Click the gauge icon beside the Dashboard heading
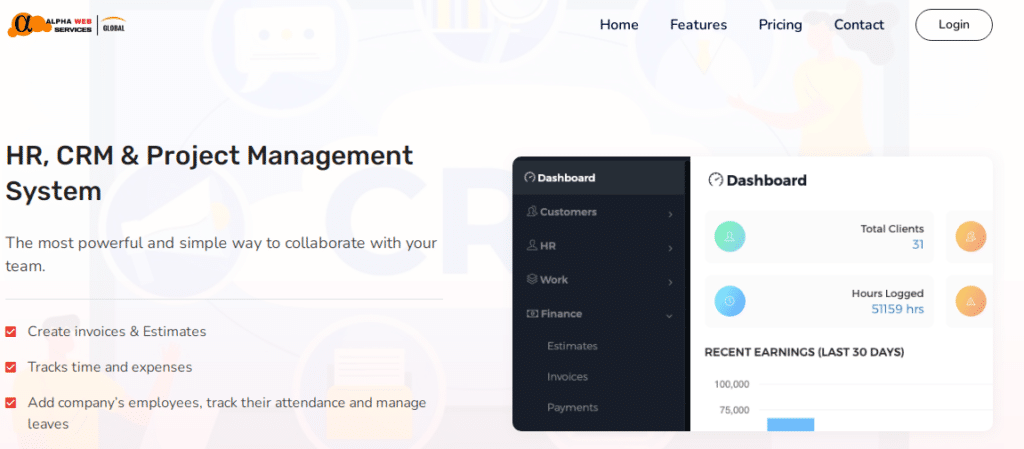 coord(715,181)
